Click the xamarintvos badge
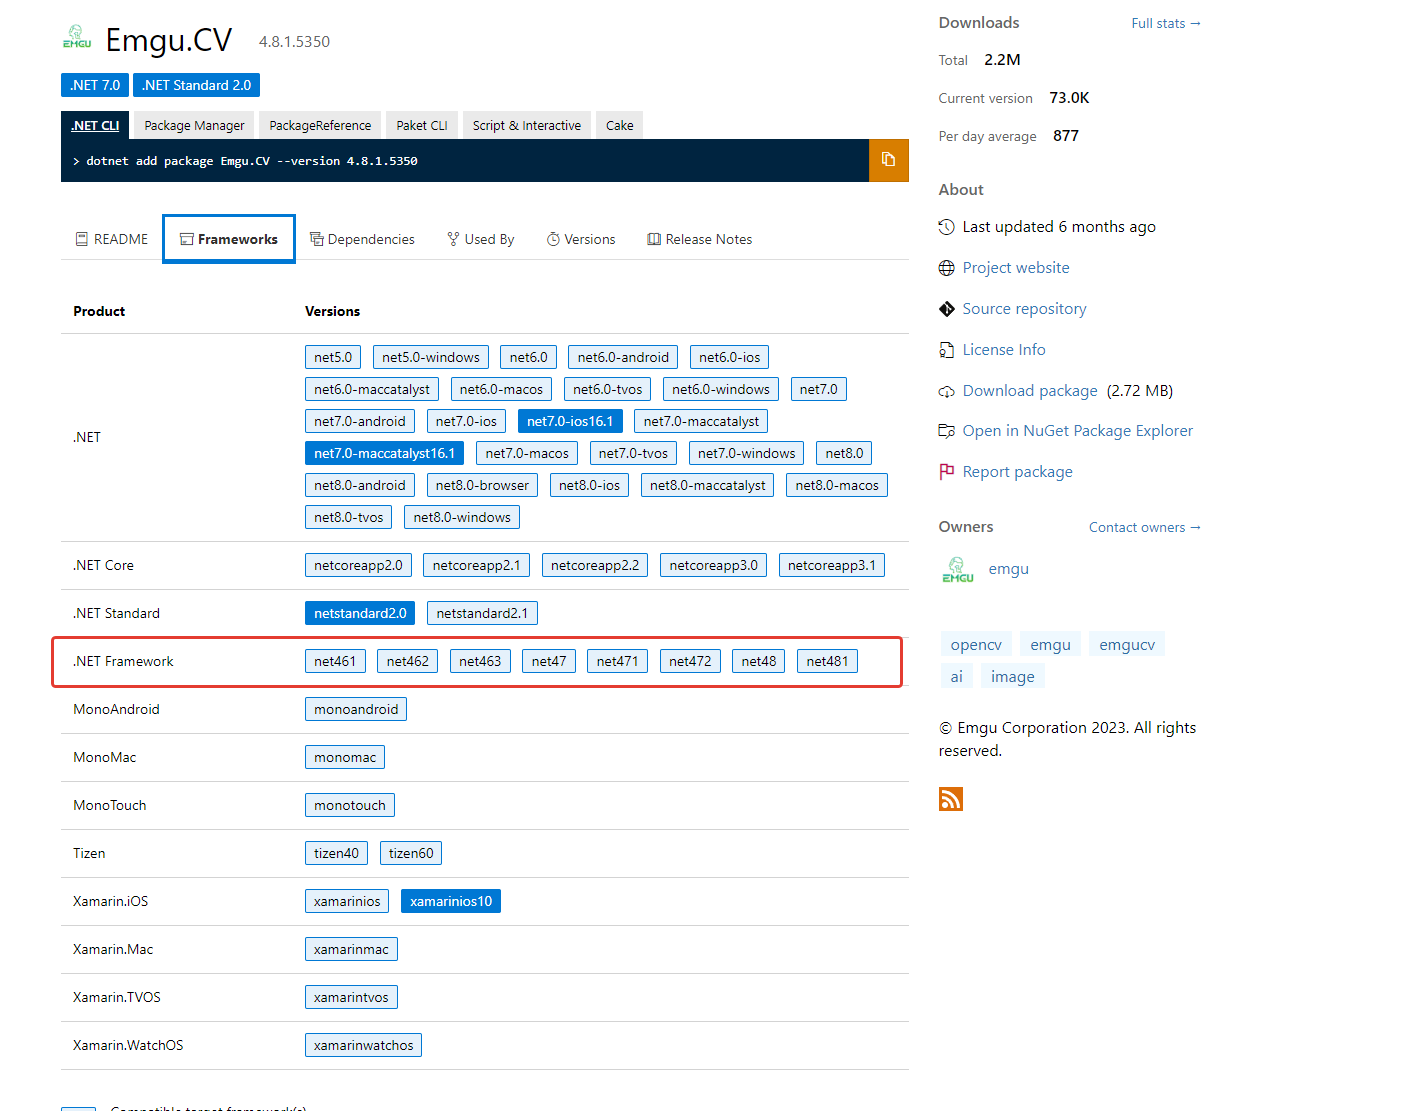 point(351,997)
